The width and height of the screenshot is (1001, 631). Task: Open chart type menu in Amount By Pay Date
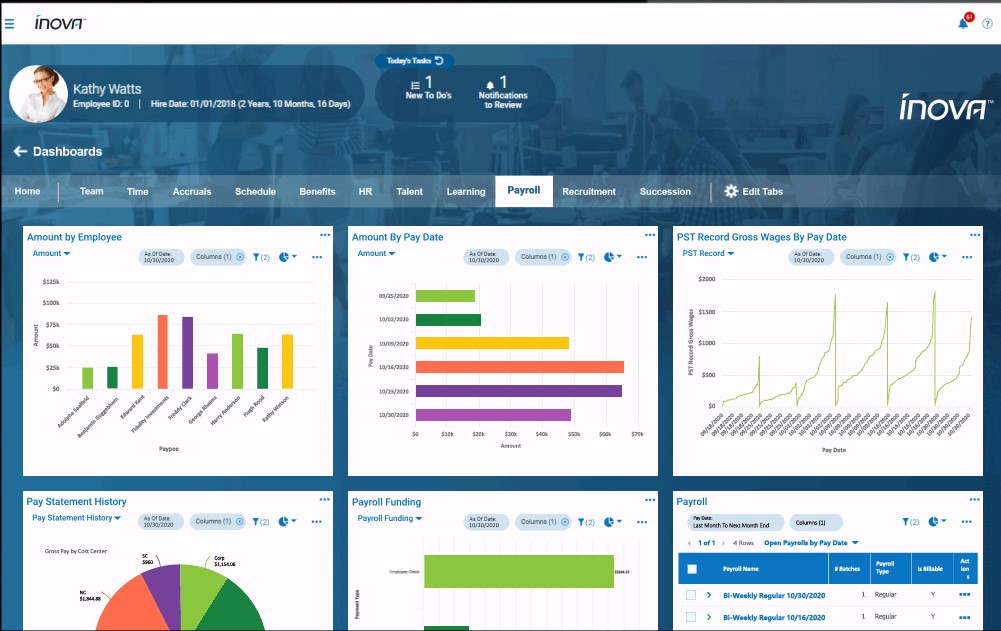(612, 257)
